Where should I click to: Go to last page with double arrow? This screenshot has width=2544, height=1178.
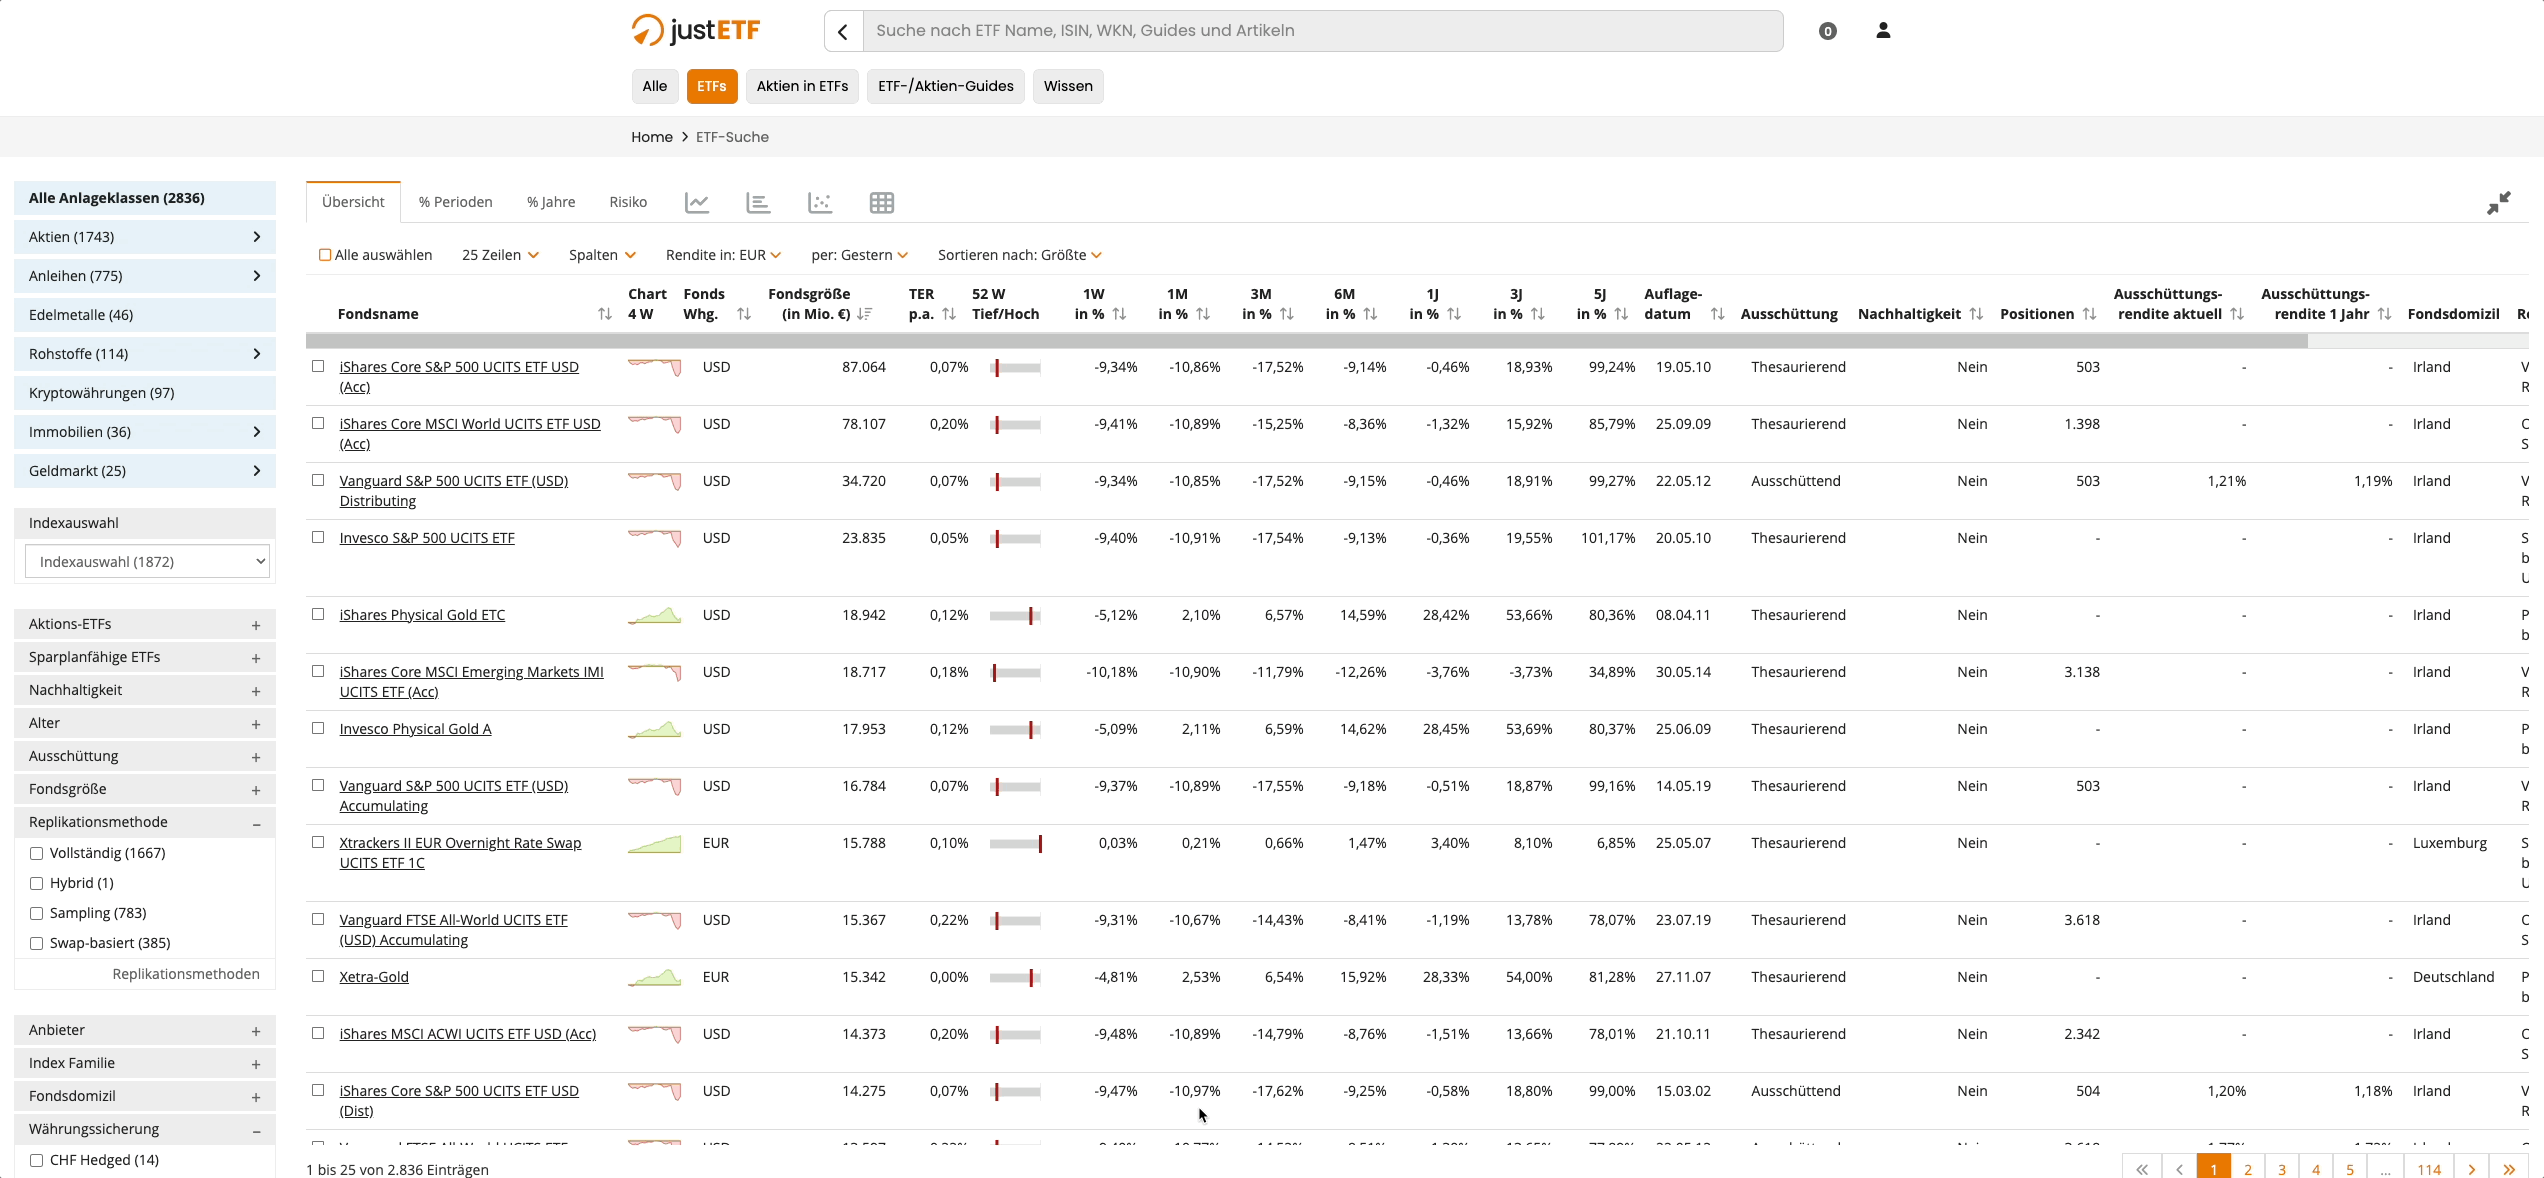click(x=2508, y=1169)
